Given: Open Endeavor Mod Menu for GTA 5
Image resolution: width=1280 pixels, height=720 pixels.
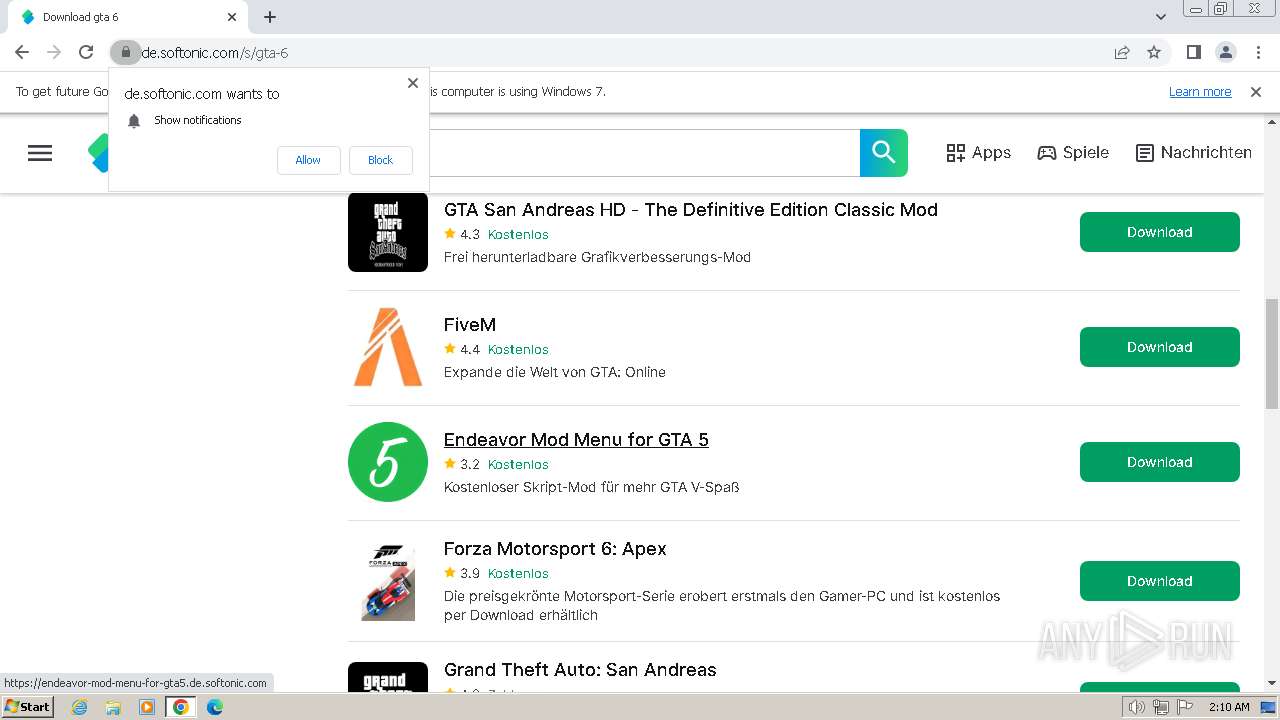Looking at the screenshot, I should 576,440.
